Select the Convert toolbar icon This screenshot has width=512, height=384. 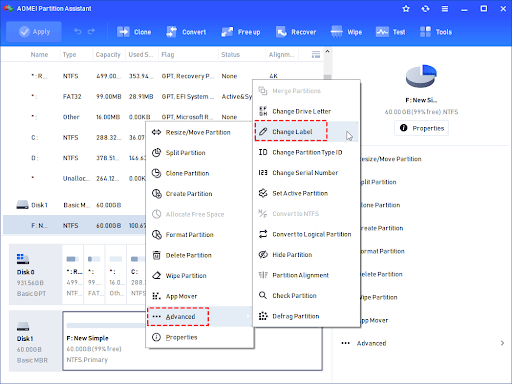click(186, 32)
